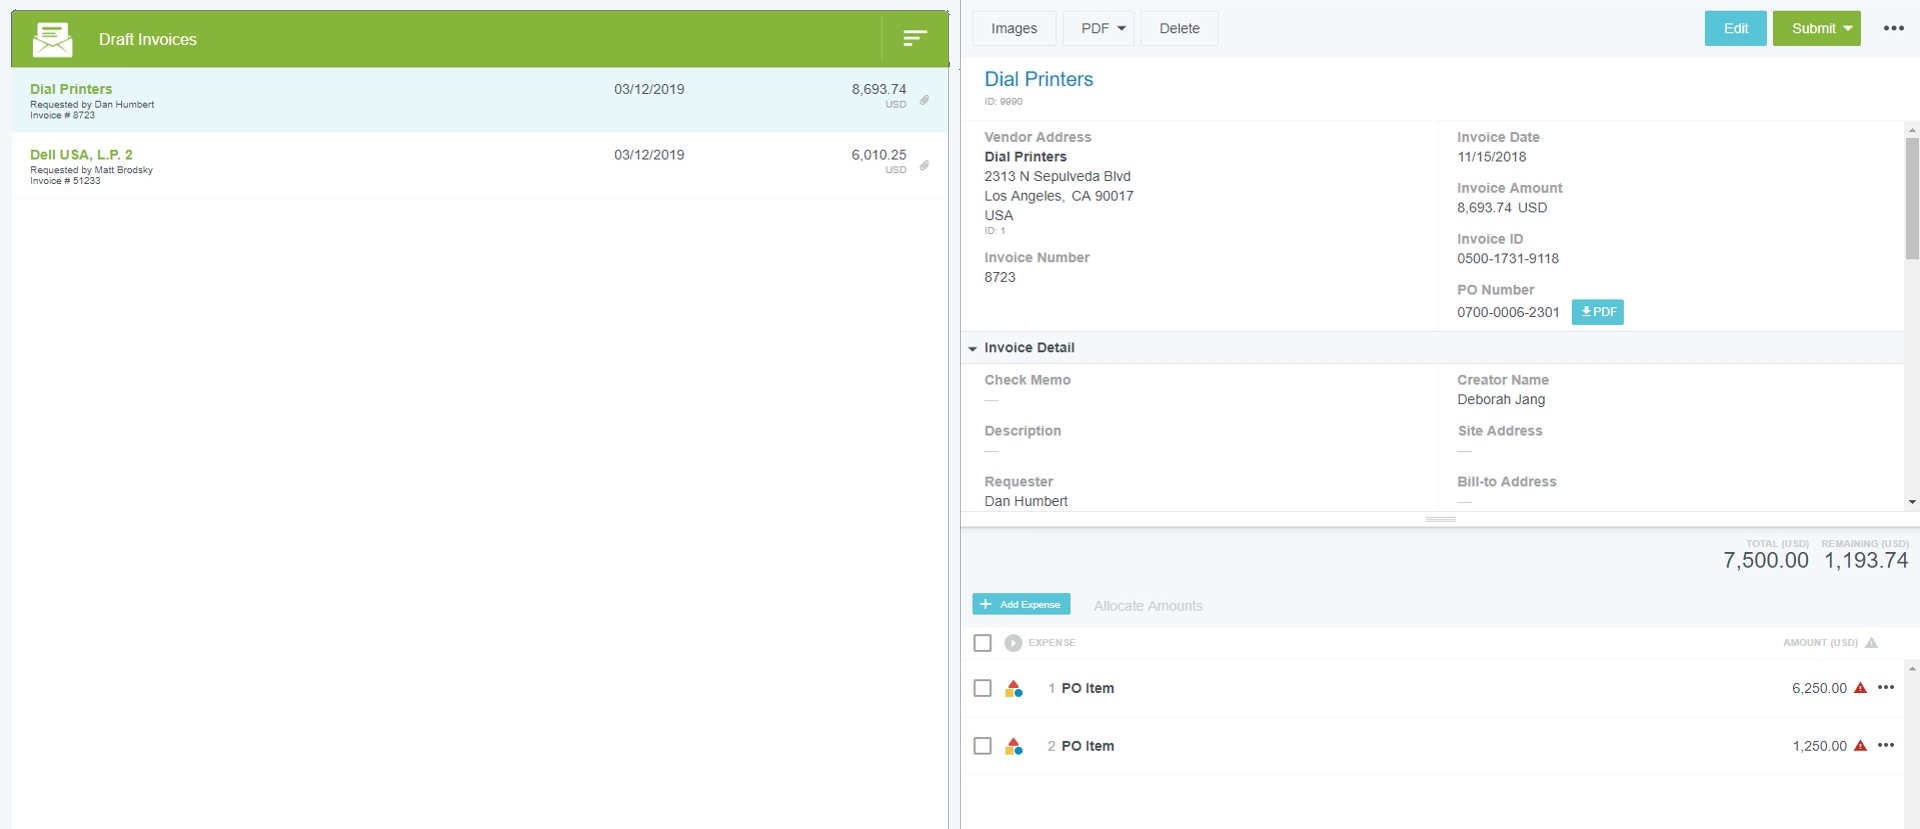
Task: Open the Submit dropdown button
Action: point(1816,28)
